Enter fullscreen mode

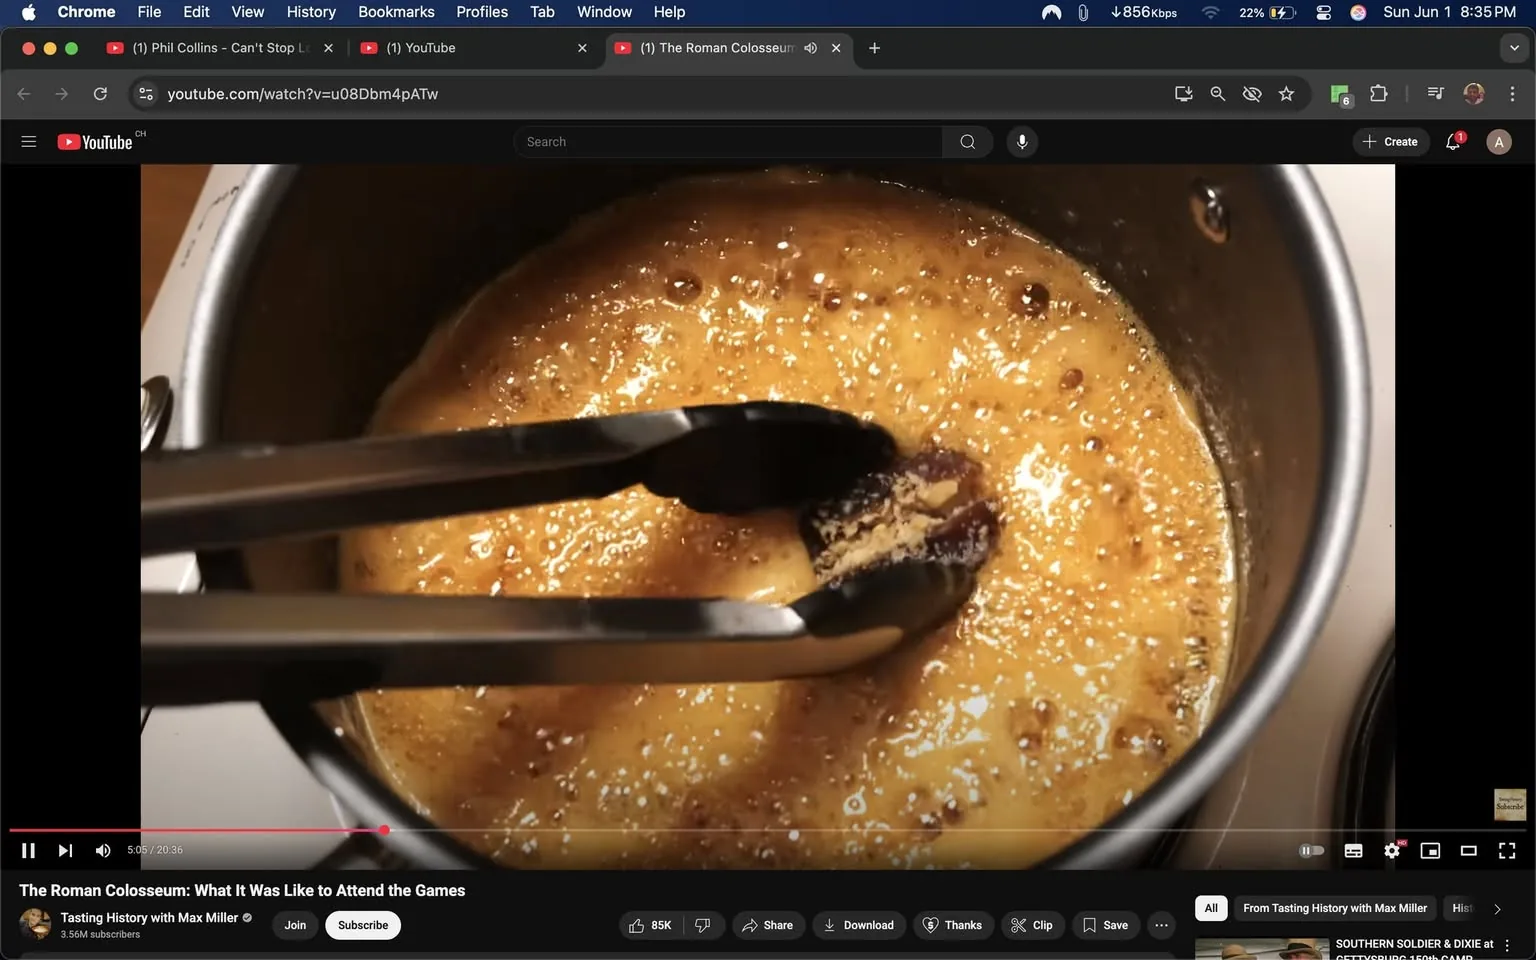[1506, 850]
